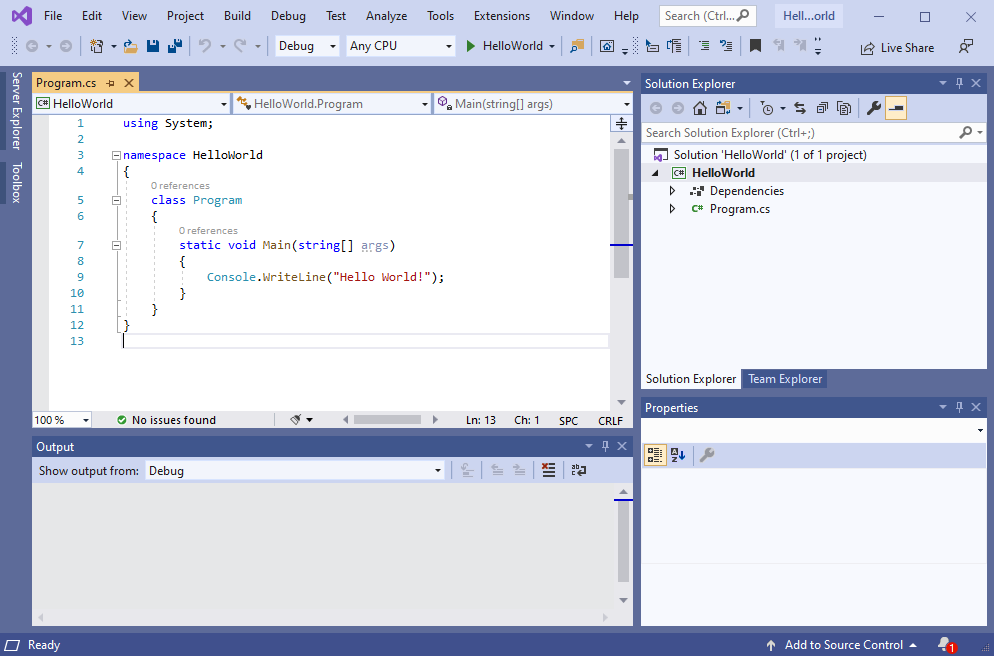Click the Open File folder icon
The width and height of the screenshot is (994, 656).
tap(131, 46)
